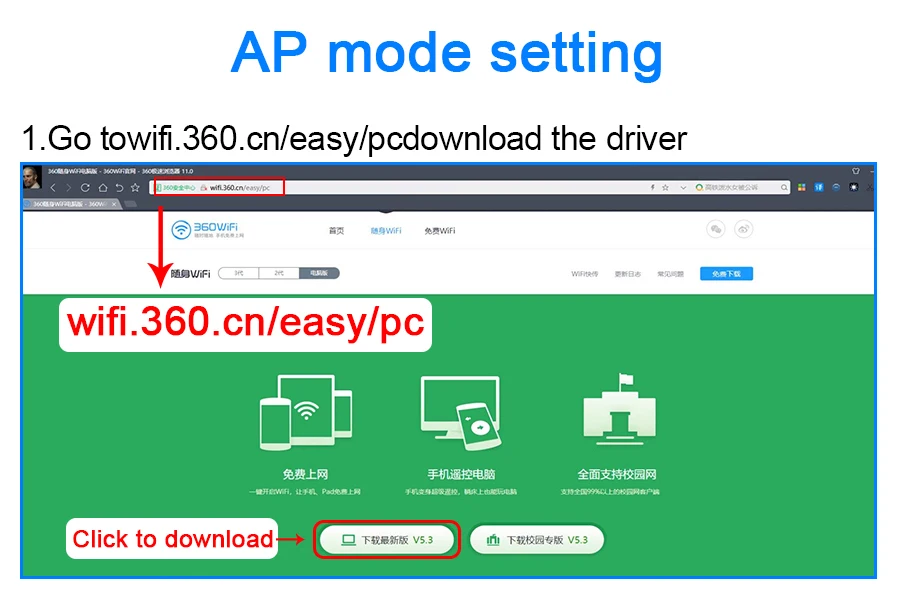The height and width of the screenshot is (606, 900).
Task: Click the favorites star beside the home icon
Action: click(135, 188)
